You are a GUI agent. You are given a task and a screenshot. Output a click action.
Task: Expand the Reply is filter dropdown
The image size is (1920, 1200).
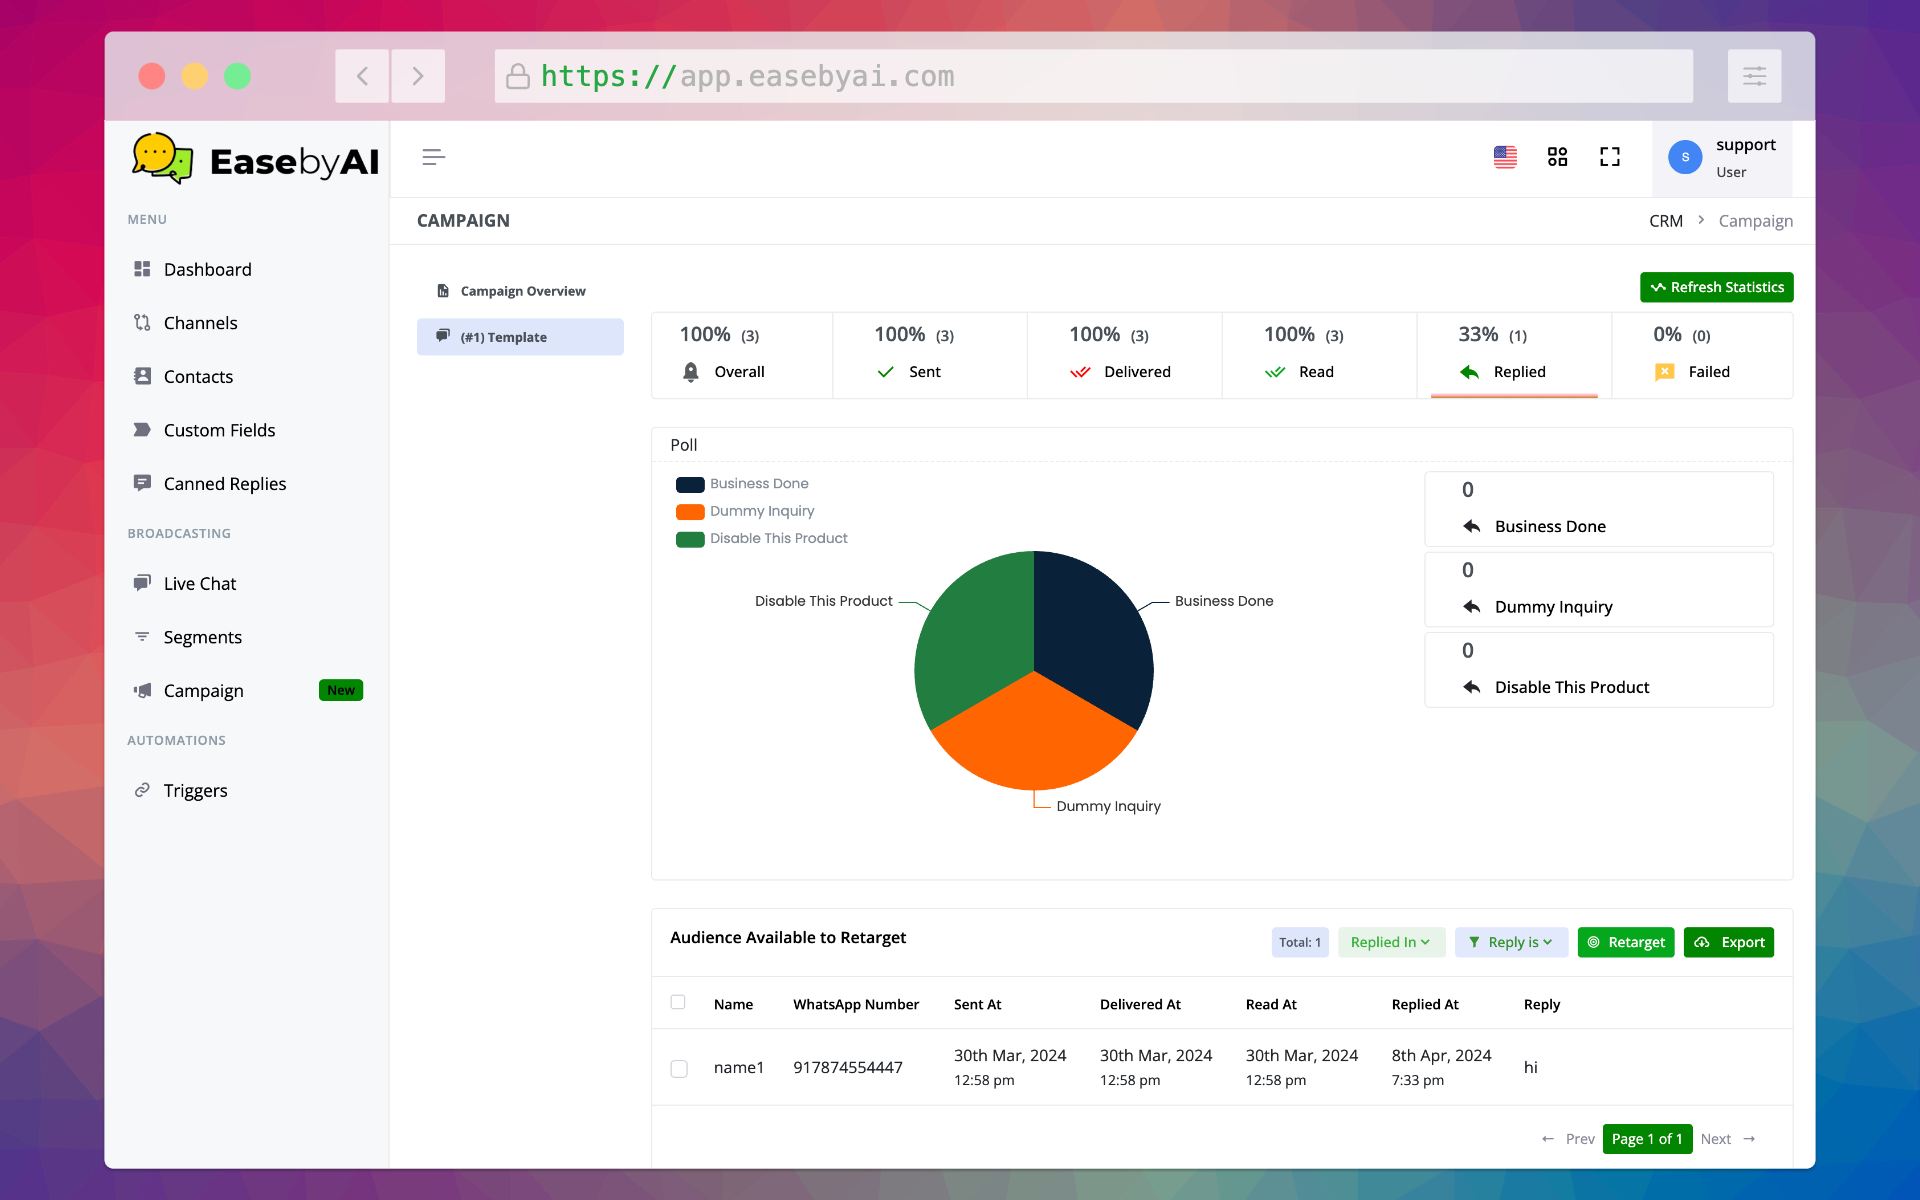1510,942
